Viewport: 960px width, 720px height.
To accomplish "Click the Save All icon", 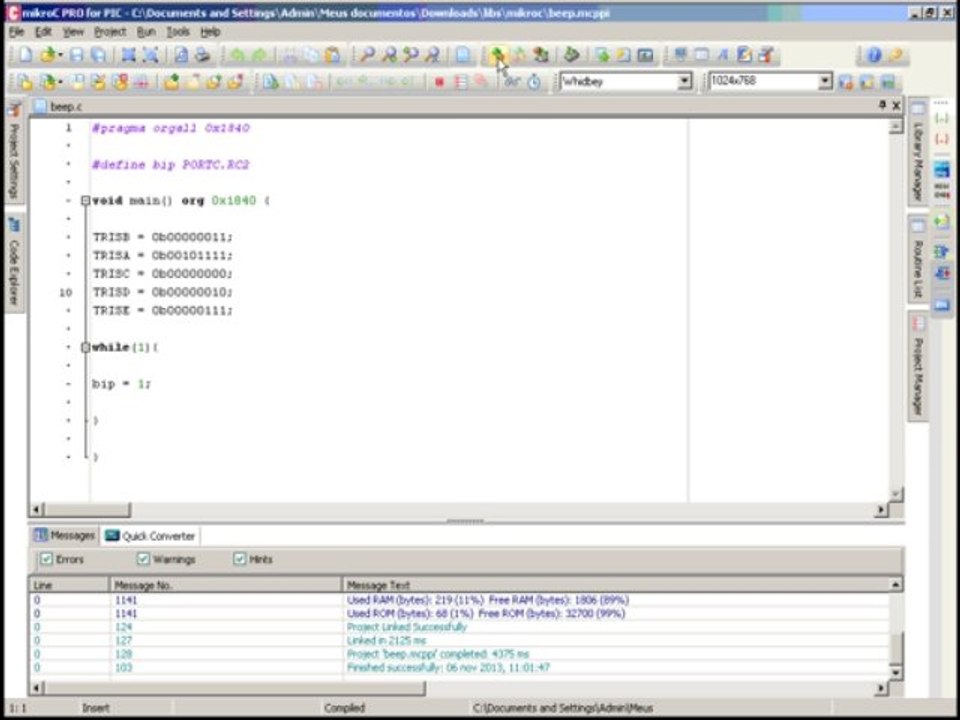I will point(98,54).
